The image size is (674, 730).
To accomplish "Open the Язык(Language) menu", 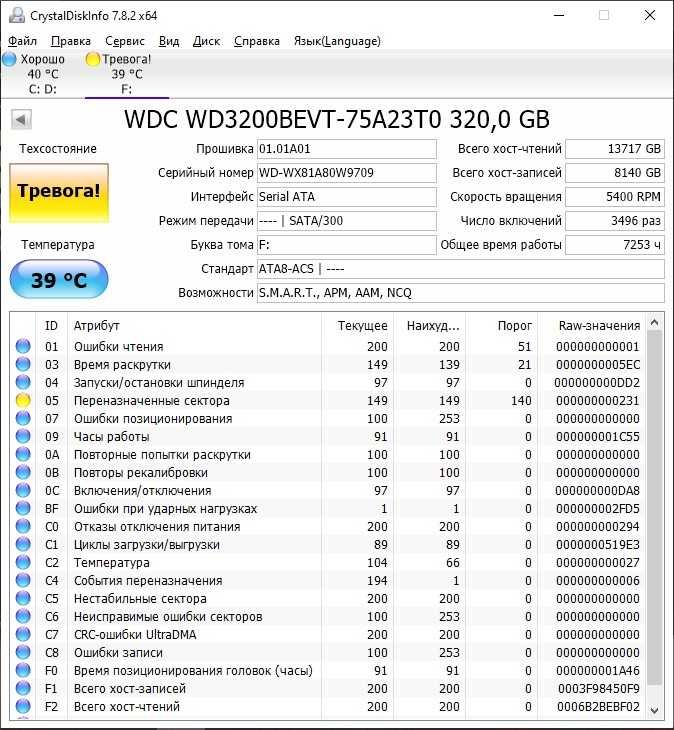I will click(x=337, y=41).
